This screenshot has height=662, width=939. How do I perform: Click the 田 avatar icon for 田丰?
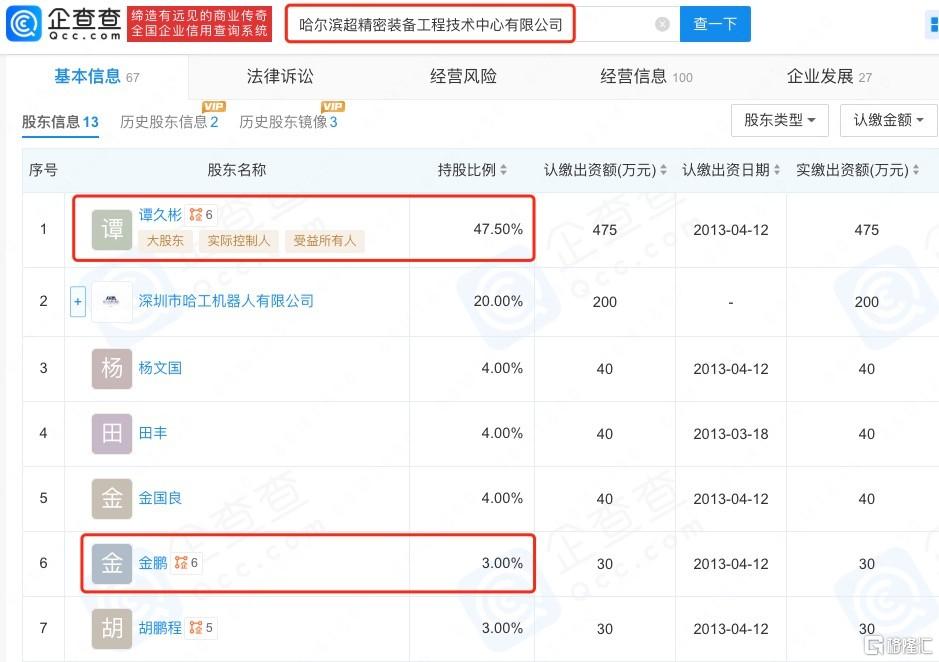[x=112, y=434]
